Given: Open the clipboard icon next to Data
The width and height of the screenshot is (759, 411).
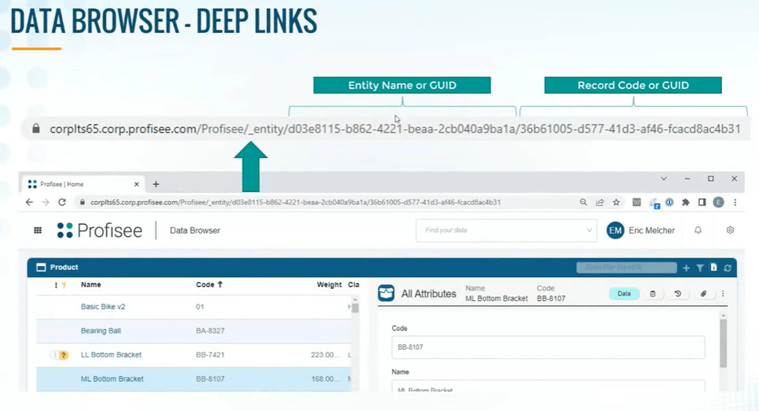Looking at the screenshot, I should click(653, 294).
